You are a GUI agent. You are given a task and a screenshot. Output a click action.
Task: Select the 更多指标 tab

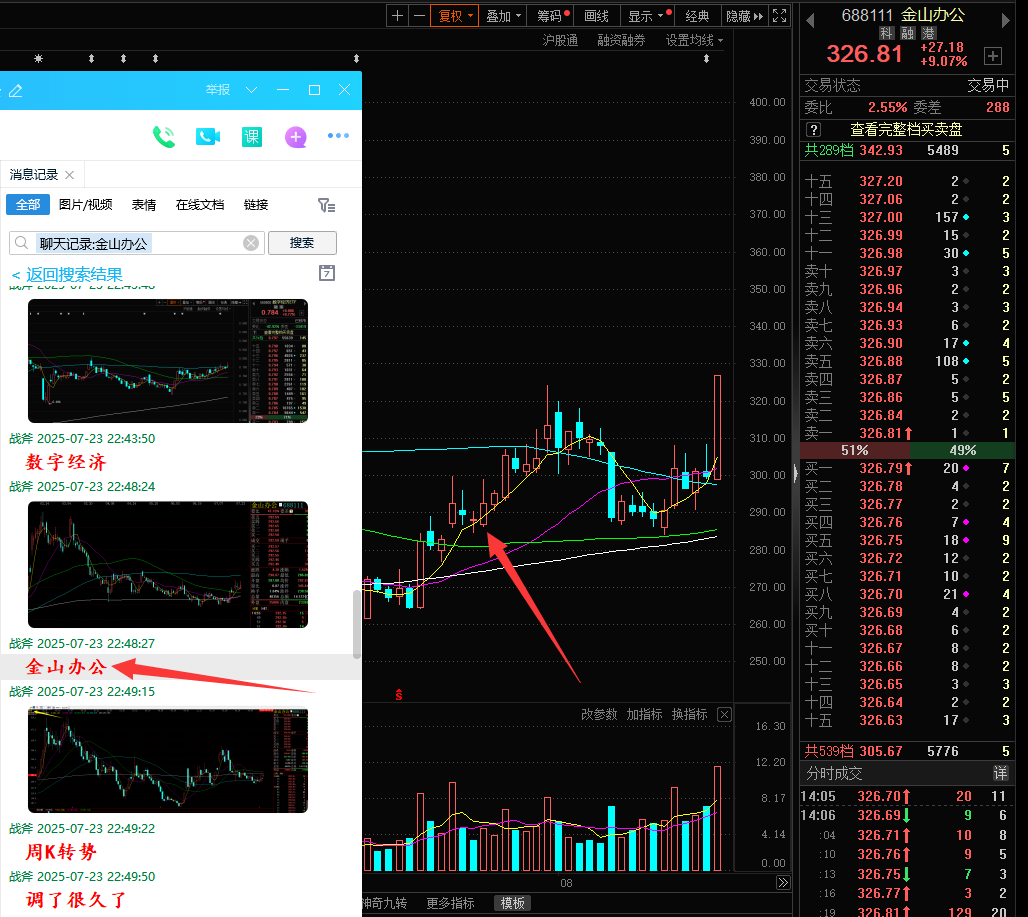(450, 903)
